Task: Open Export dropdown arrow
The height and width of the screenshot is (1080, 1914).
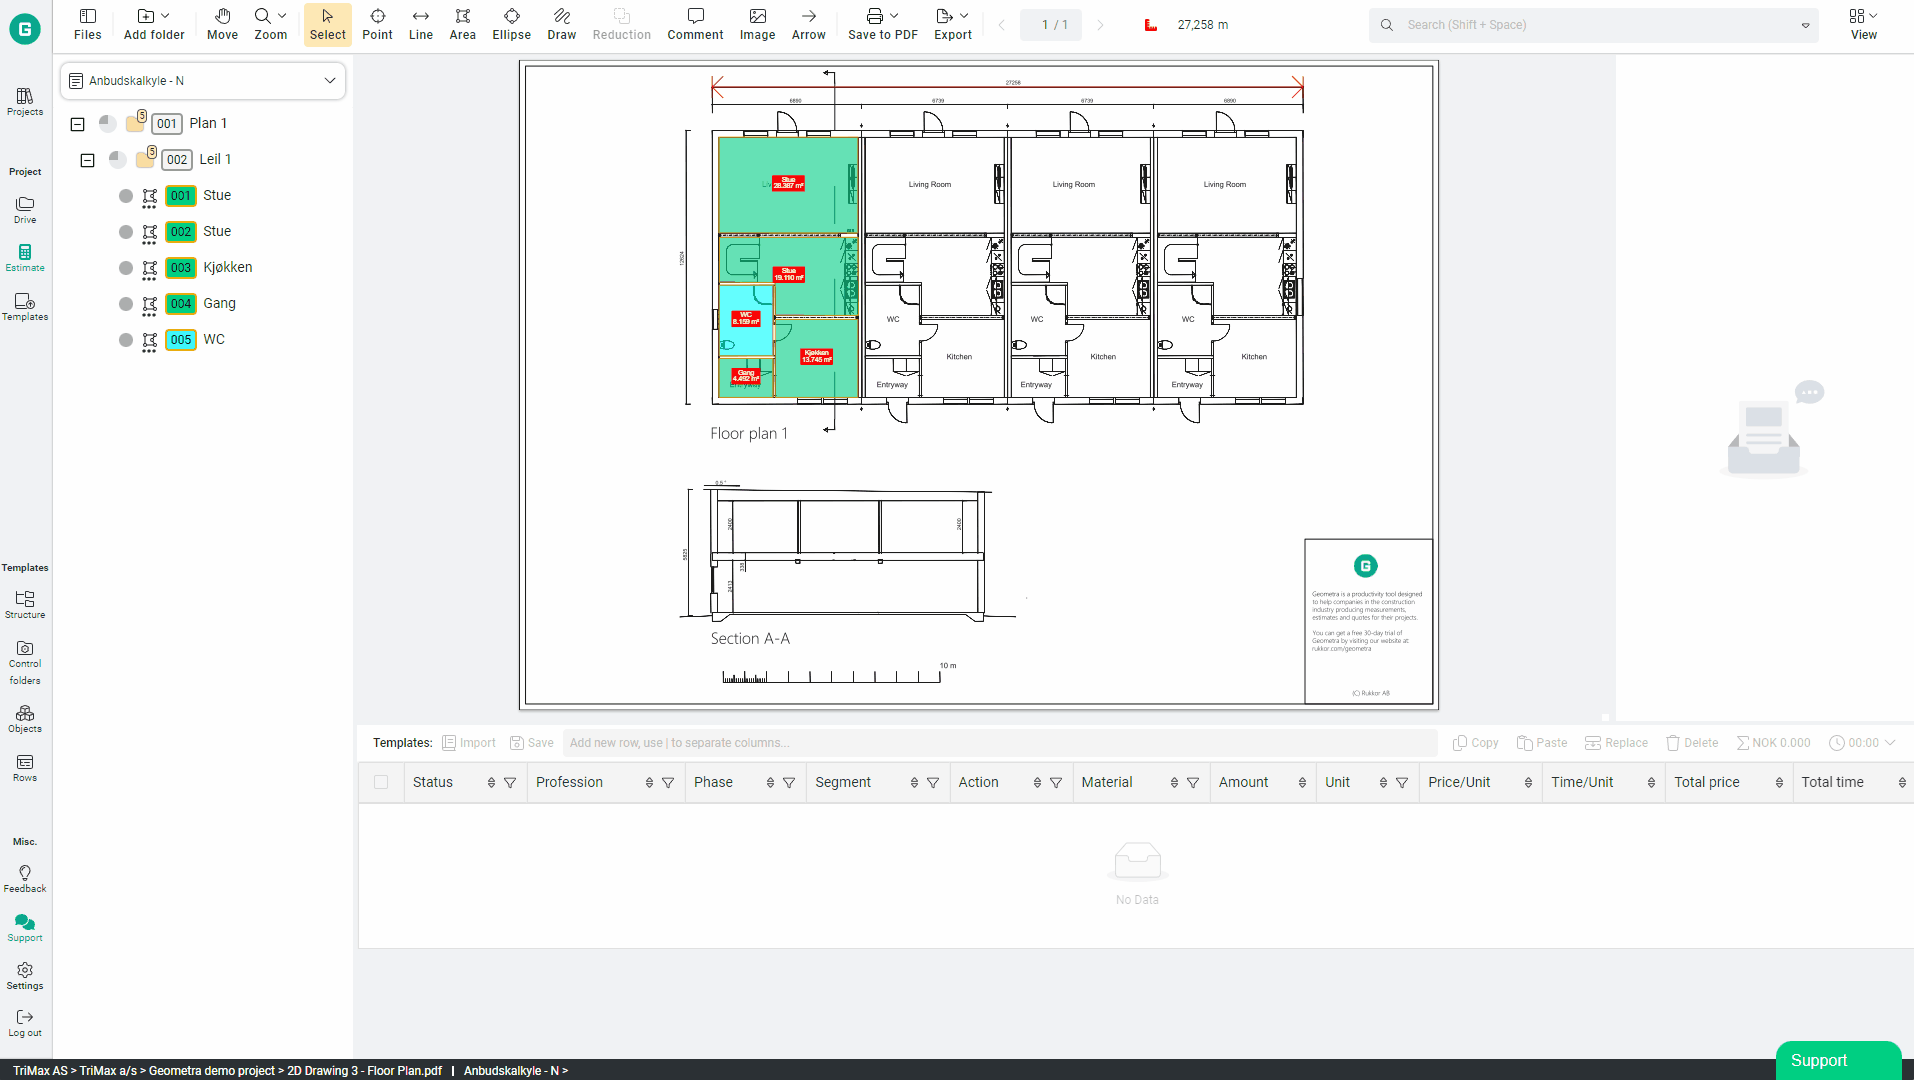Action: [964, 16]
